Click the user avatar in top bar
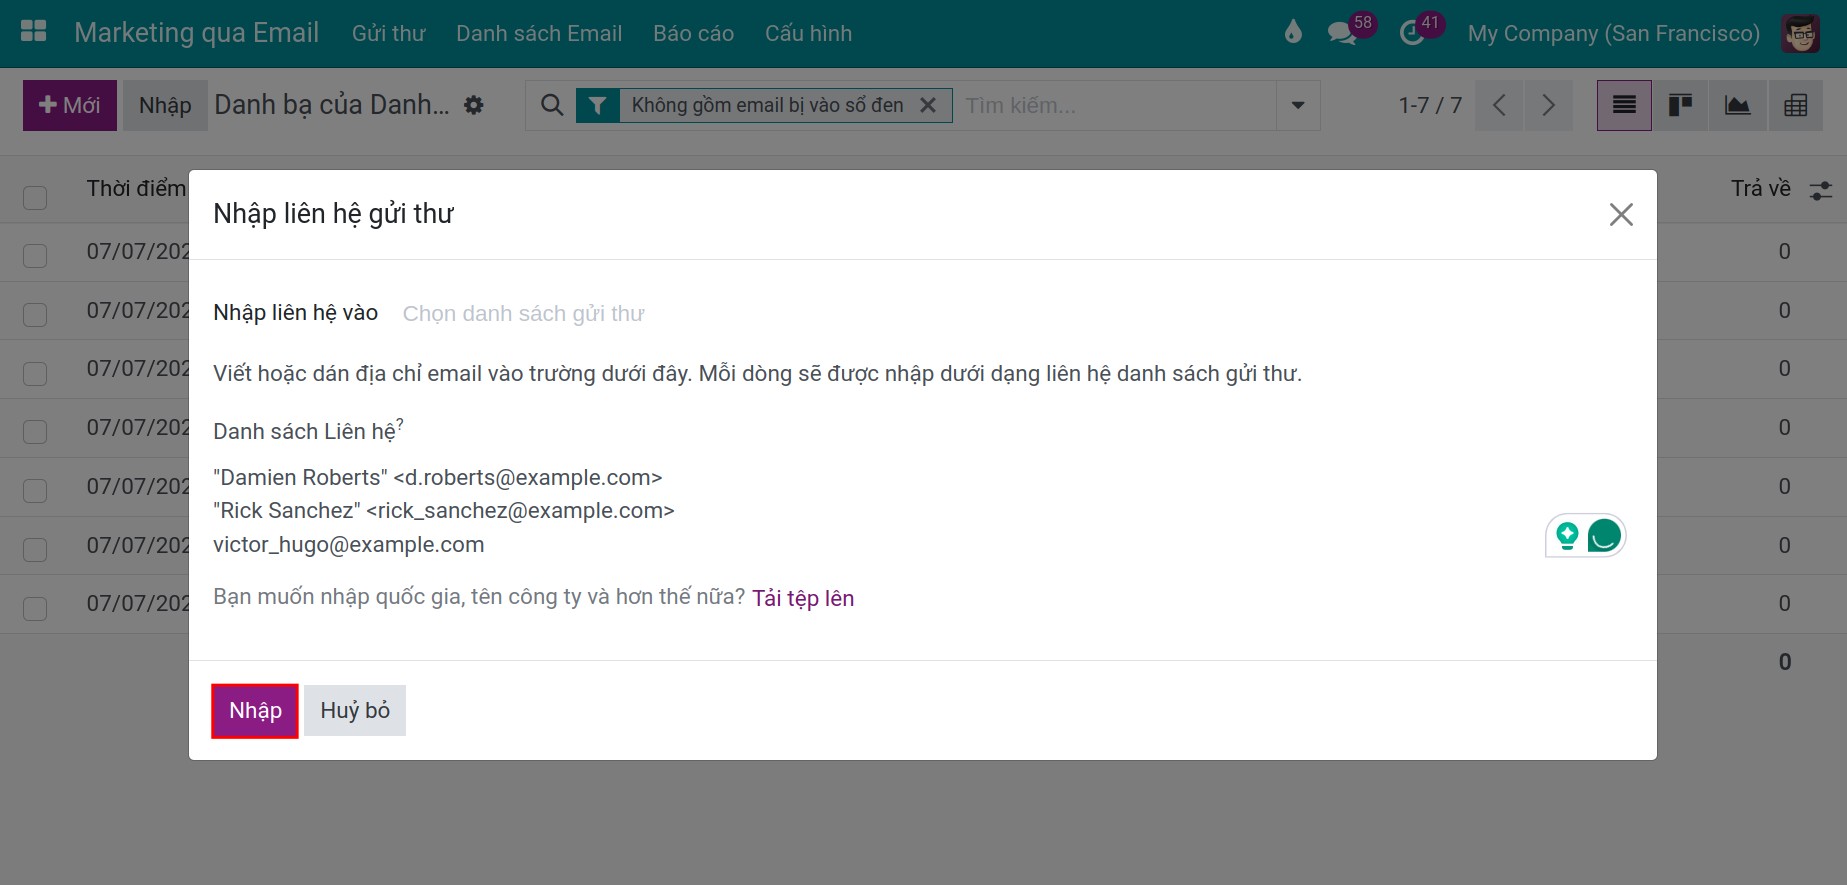 click(x=1800, y=33)
